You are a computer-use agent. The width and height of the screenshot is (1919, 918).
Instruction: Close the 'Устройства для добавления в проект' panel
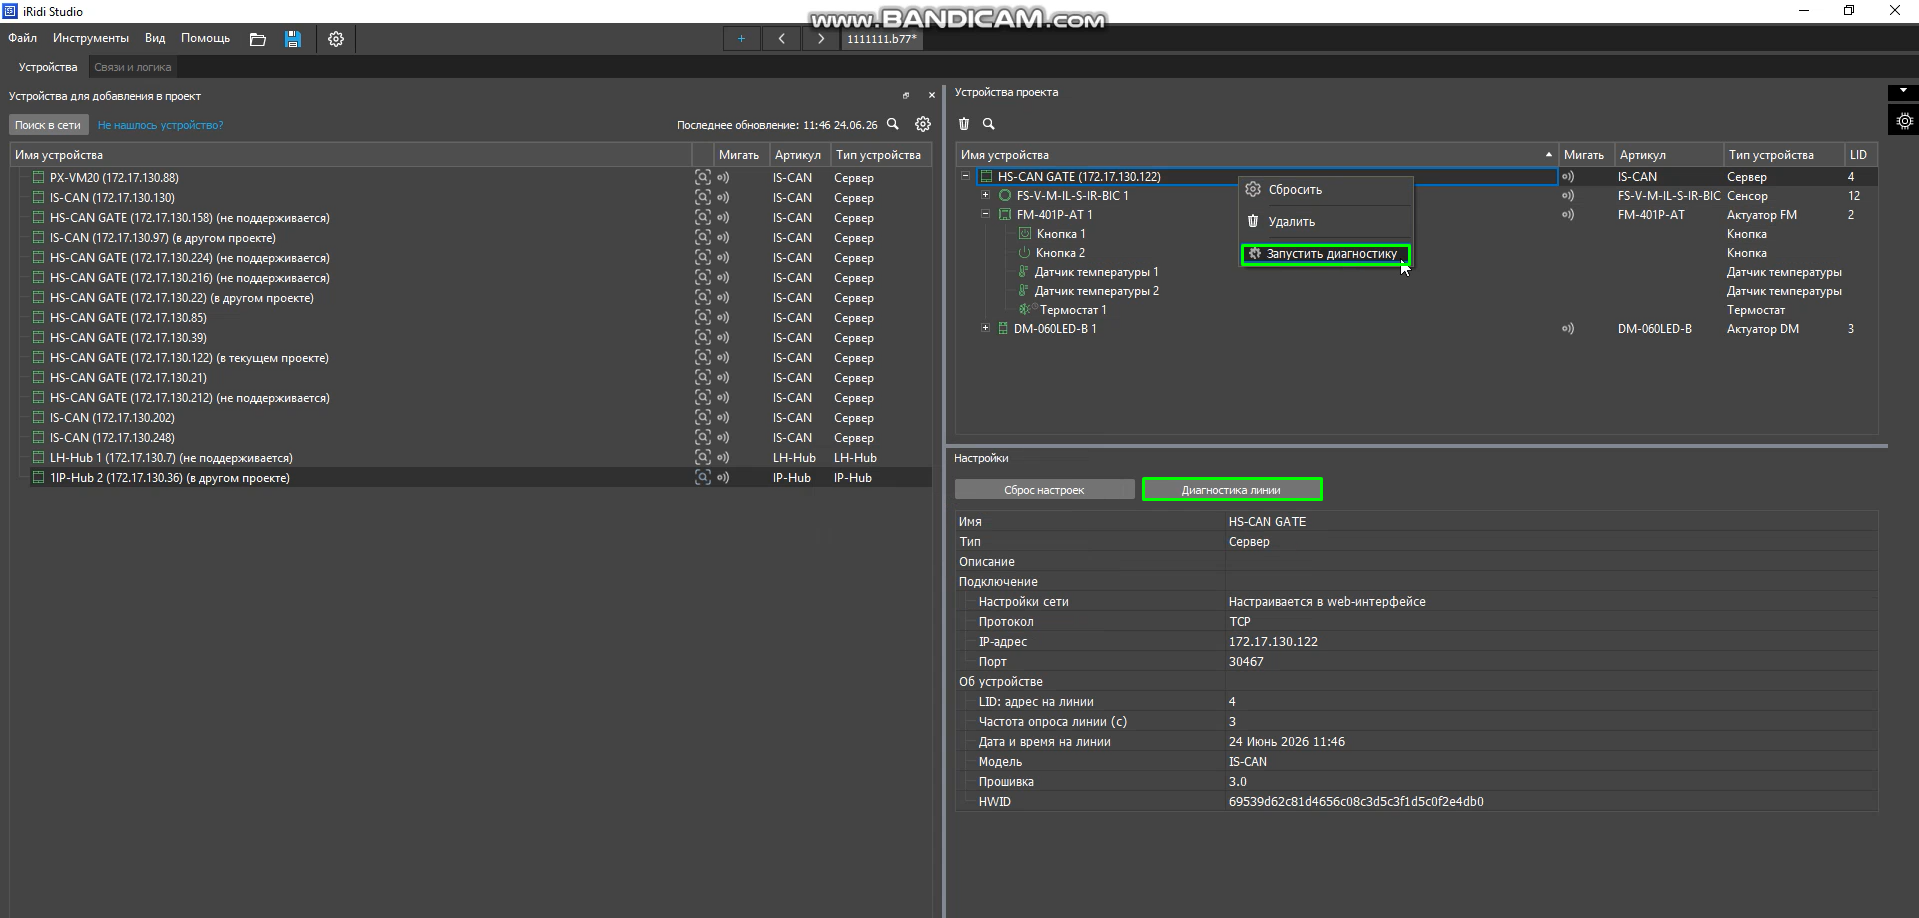[x=931, y=96]
